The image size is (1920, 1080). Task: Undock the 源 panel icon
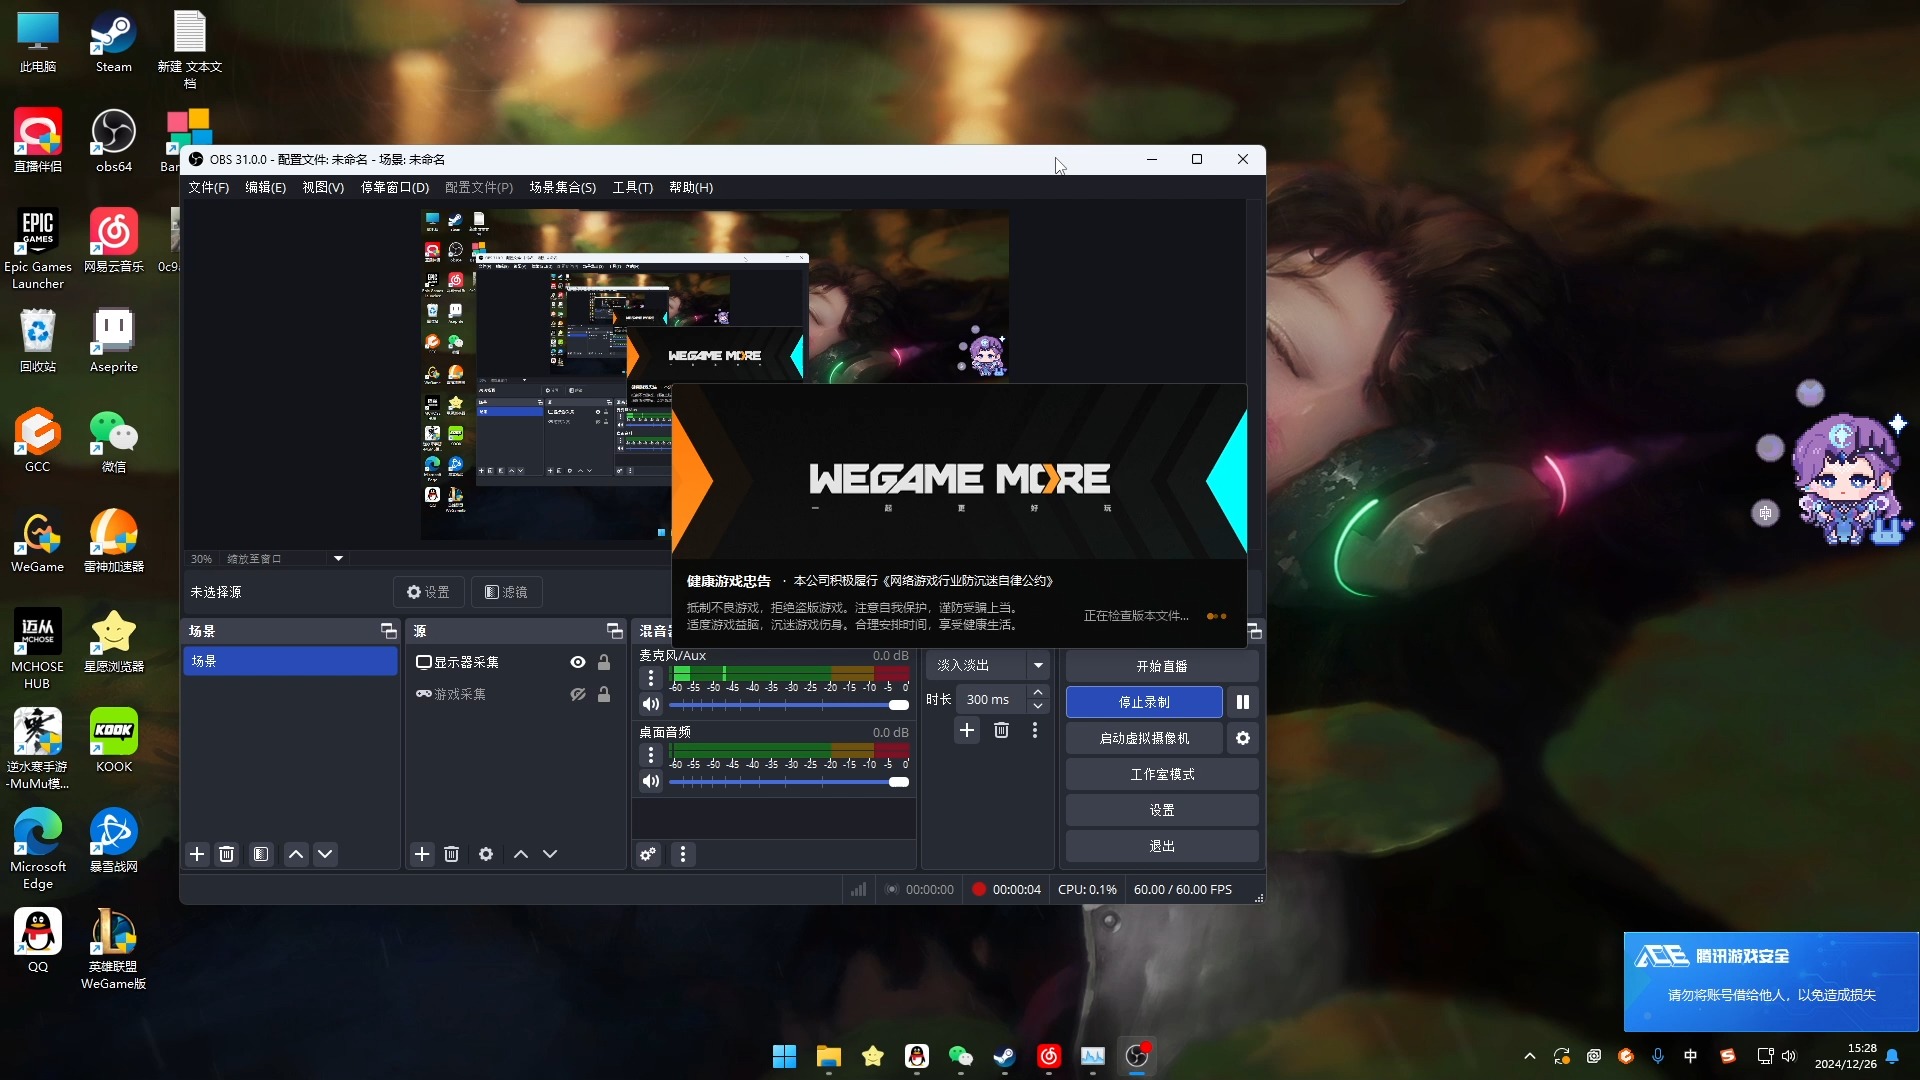coord(615,631)
